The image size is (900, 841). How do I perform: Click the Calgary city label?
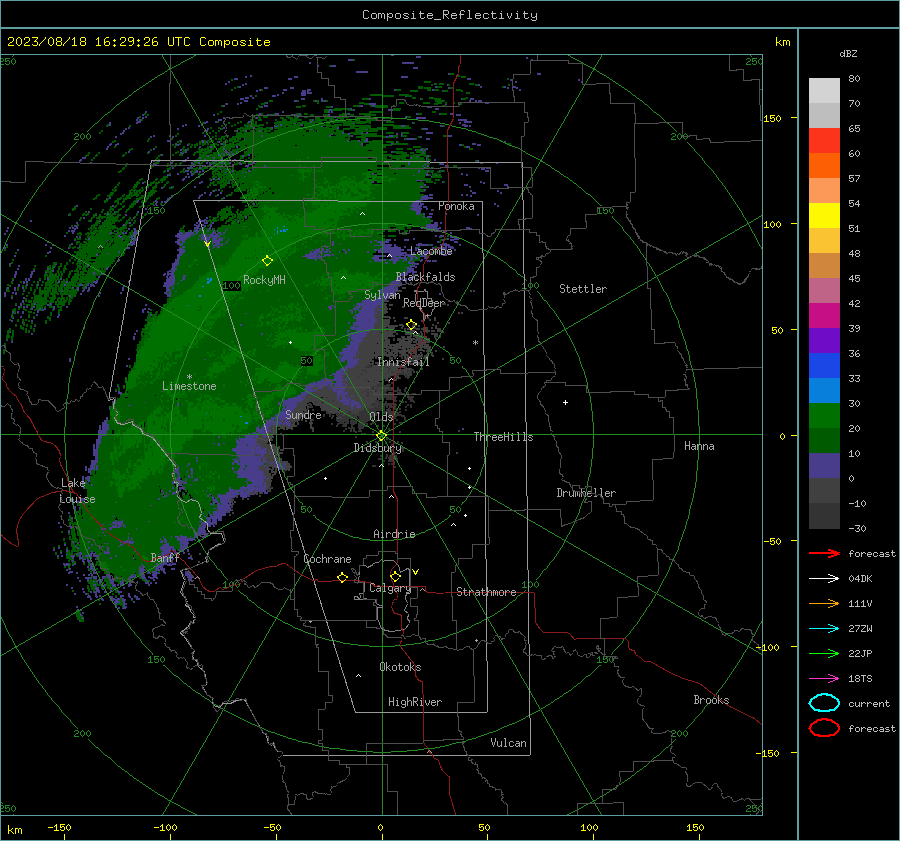[x=390, y=588]
